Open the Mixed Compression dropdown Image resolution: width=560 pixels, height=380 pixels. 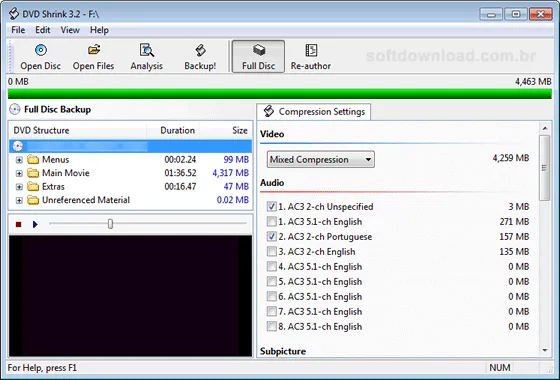321,159
